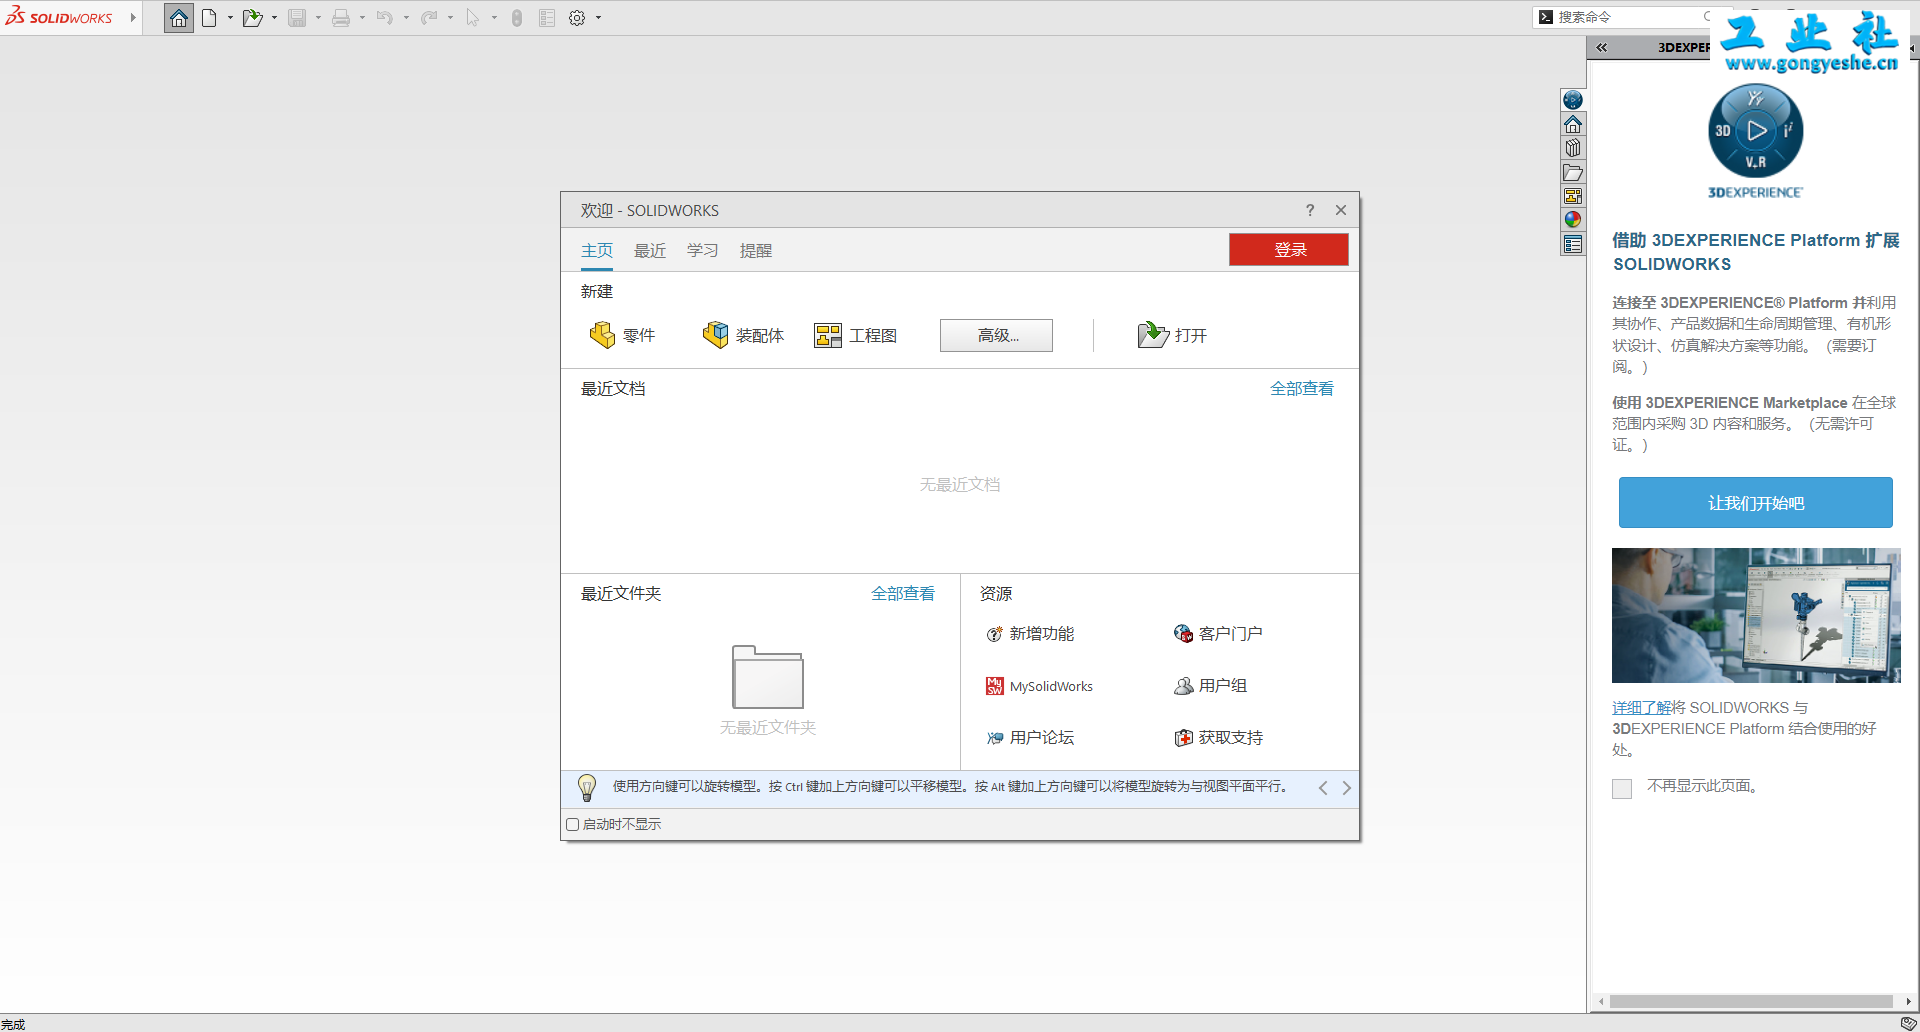Open the 用户论坛 resource link
The width and height of the screenshot is (1920, 1032).
pos(1030,738)
